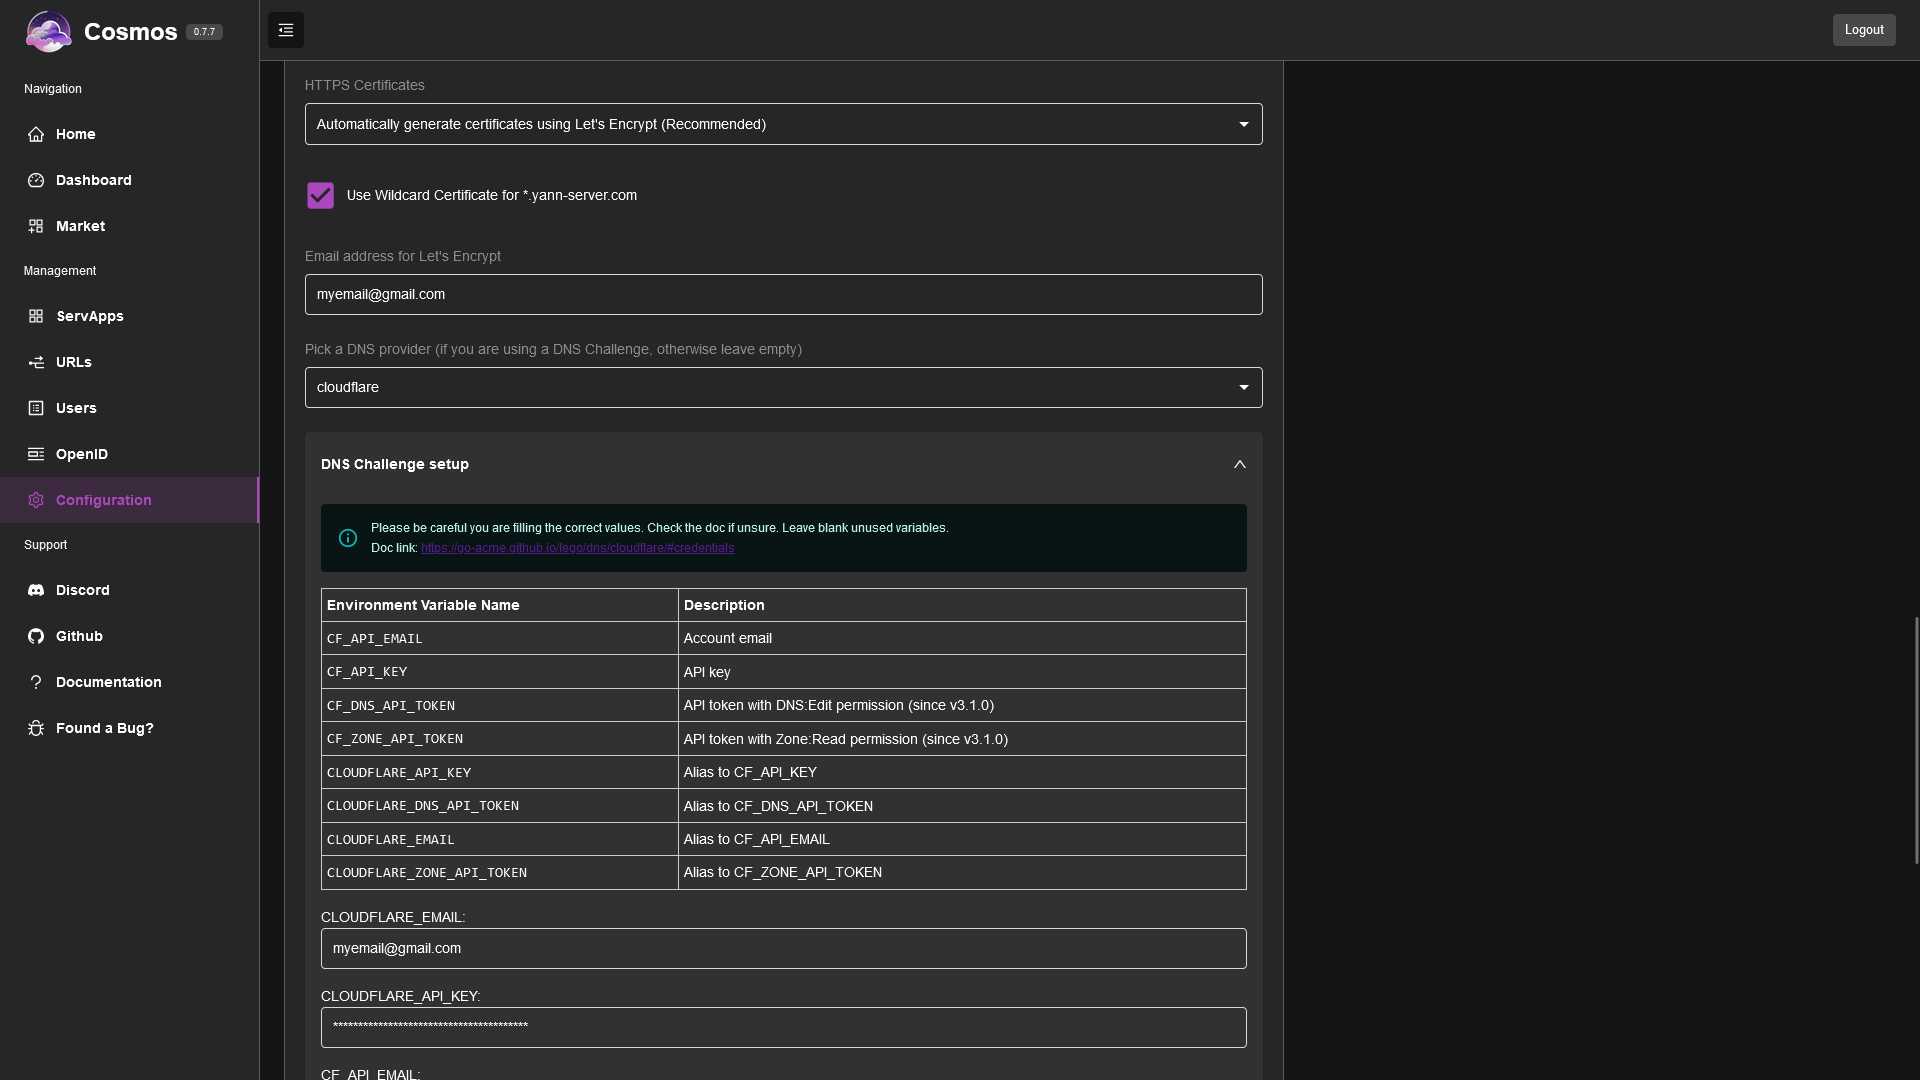
Task: Open Found a Bug page
Action: 130,728
